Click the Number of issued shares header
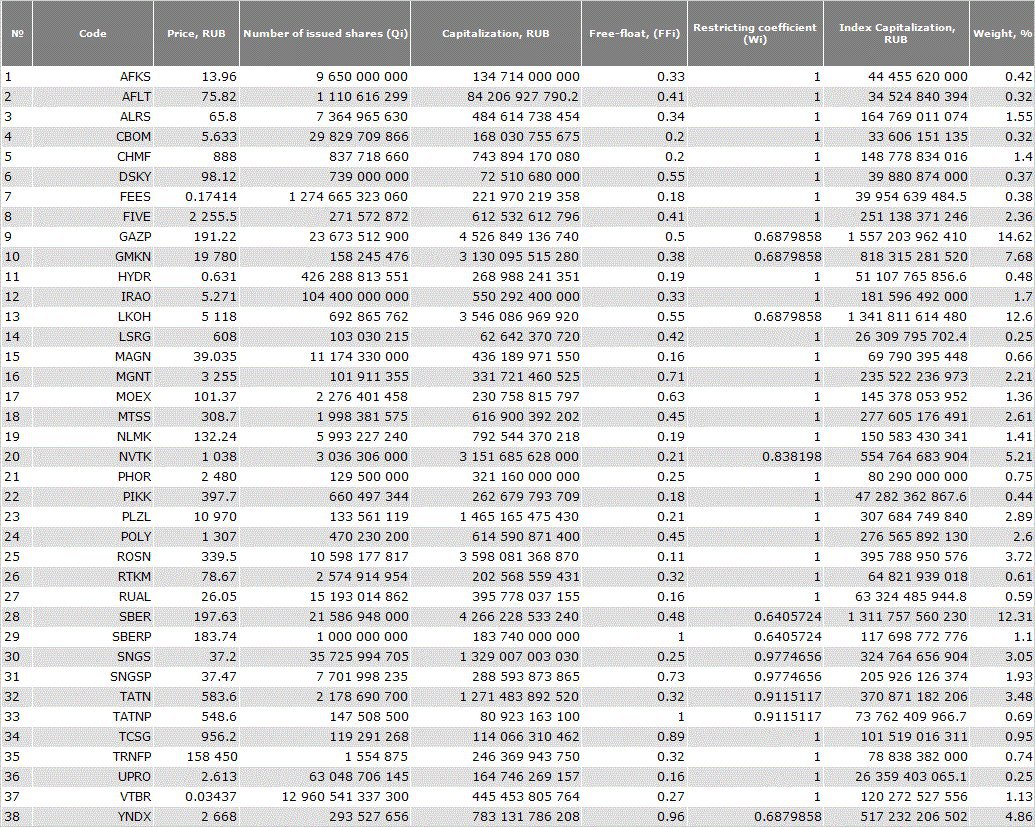 (325, 34)
